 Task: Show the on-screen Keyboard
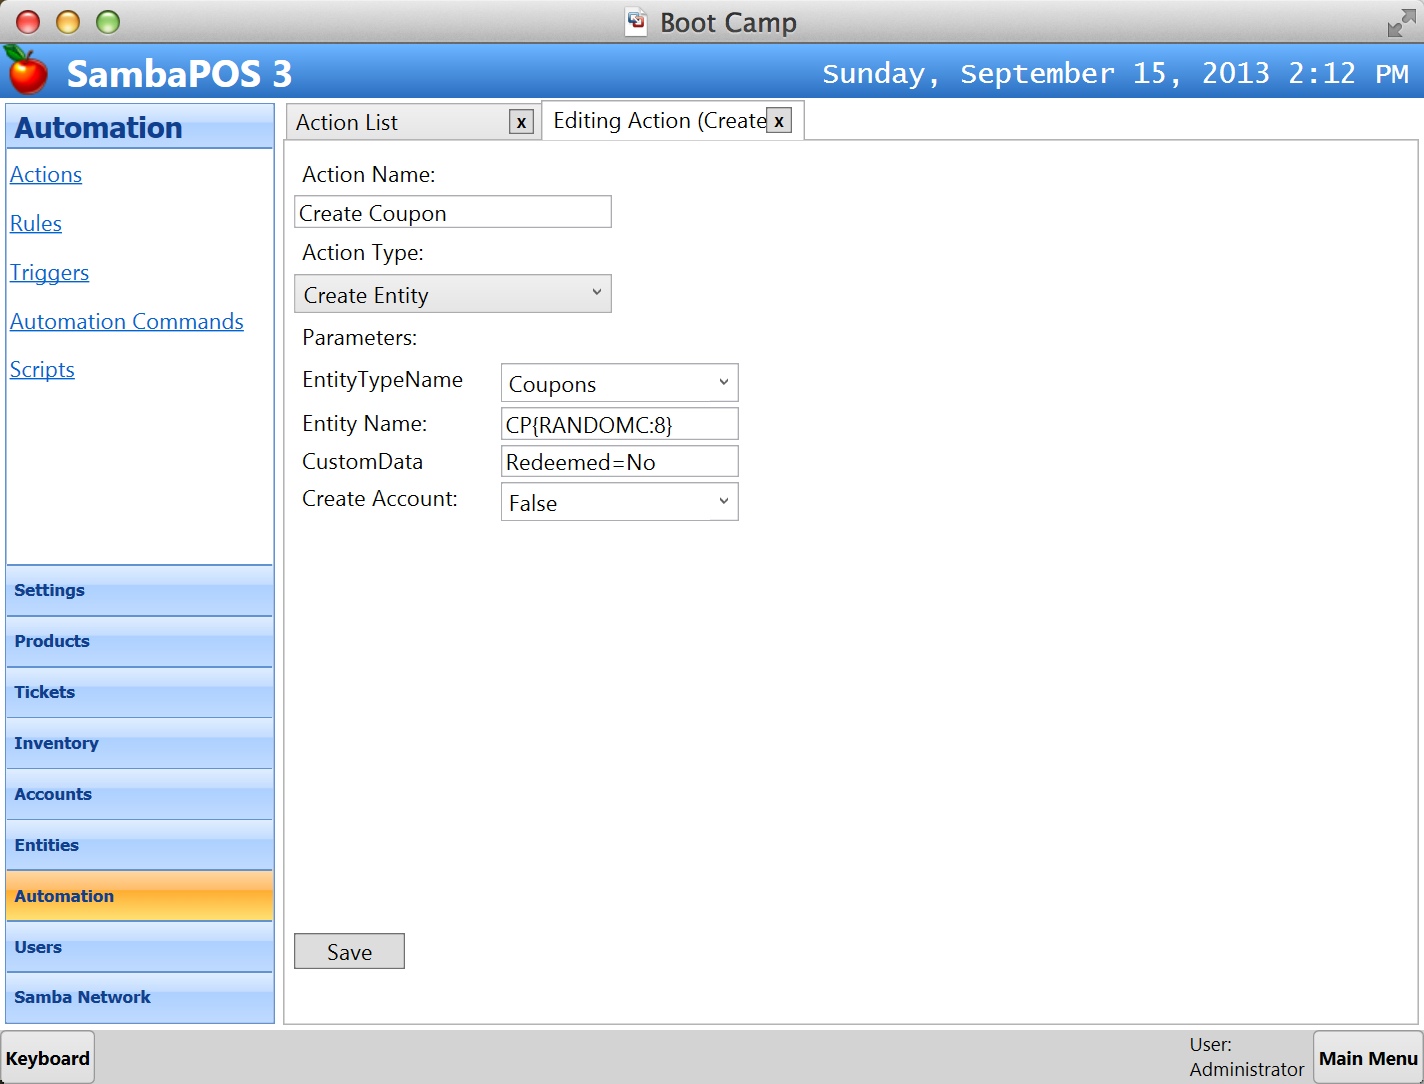[48, 1058]
